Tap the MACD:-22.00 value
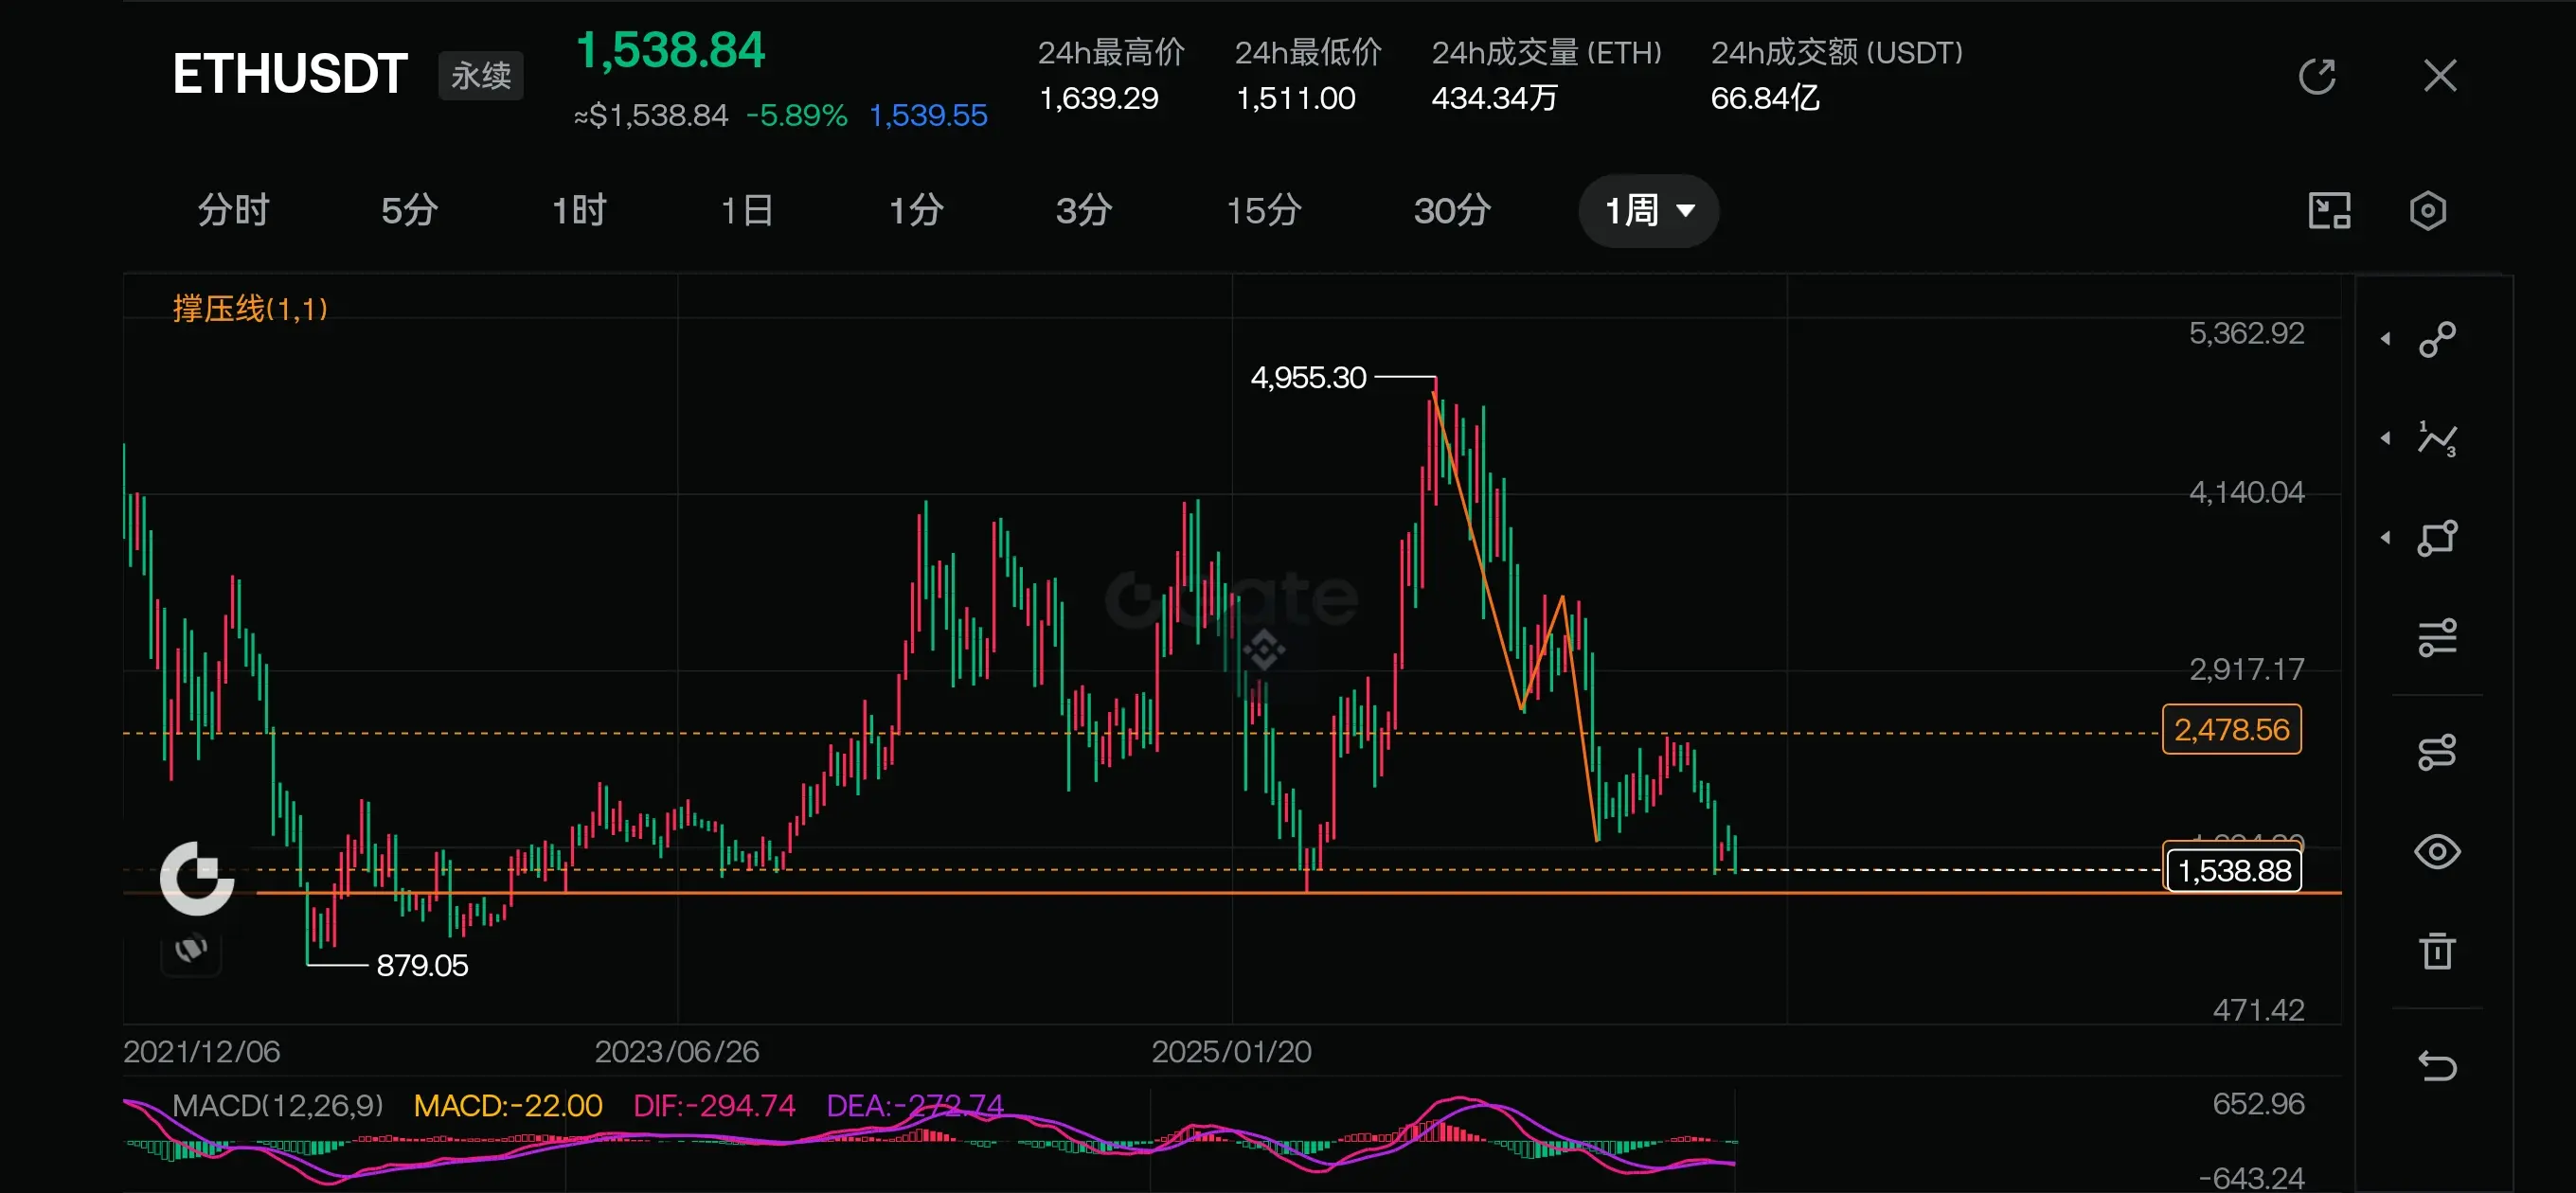The width and height of the screenshot is (2576, 1193). click(508, 1105)
